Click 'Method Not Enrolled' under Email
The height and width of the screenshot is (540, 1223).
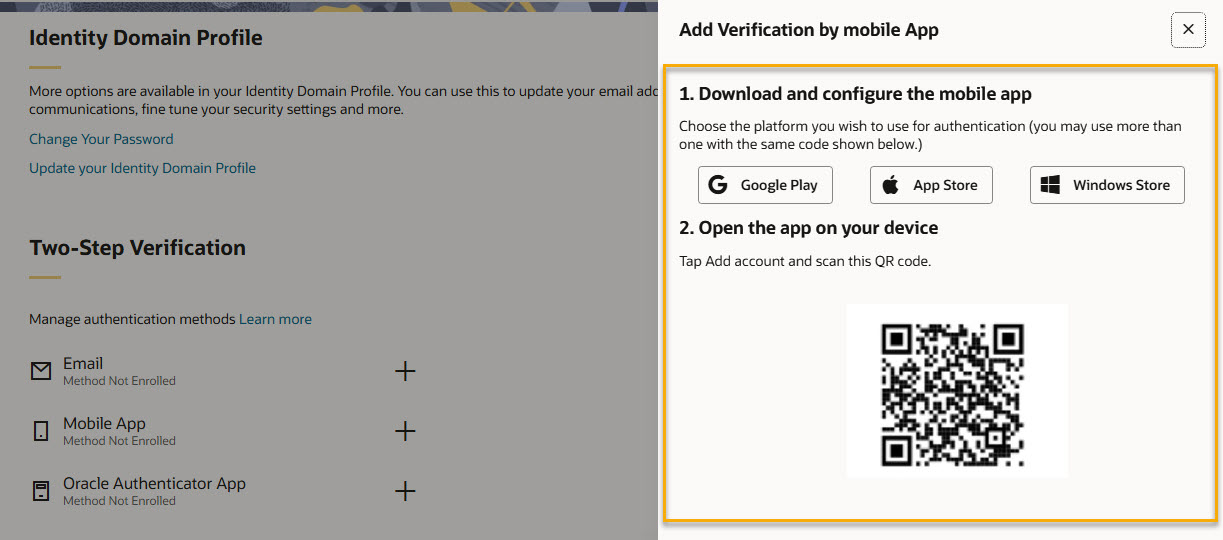119,381
